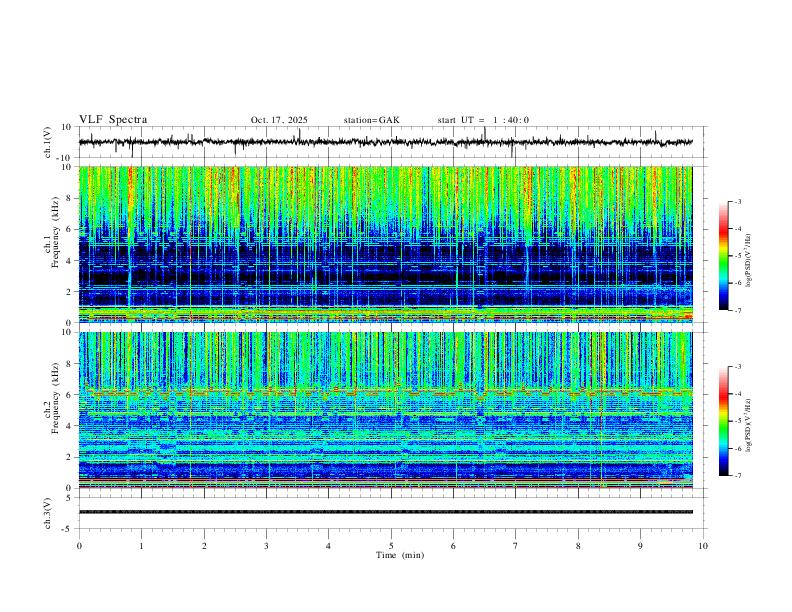This screenshot has height=612, width=792.
Task: Click the ch.1 voltage waveform trace
Action: [386, 142]
